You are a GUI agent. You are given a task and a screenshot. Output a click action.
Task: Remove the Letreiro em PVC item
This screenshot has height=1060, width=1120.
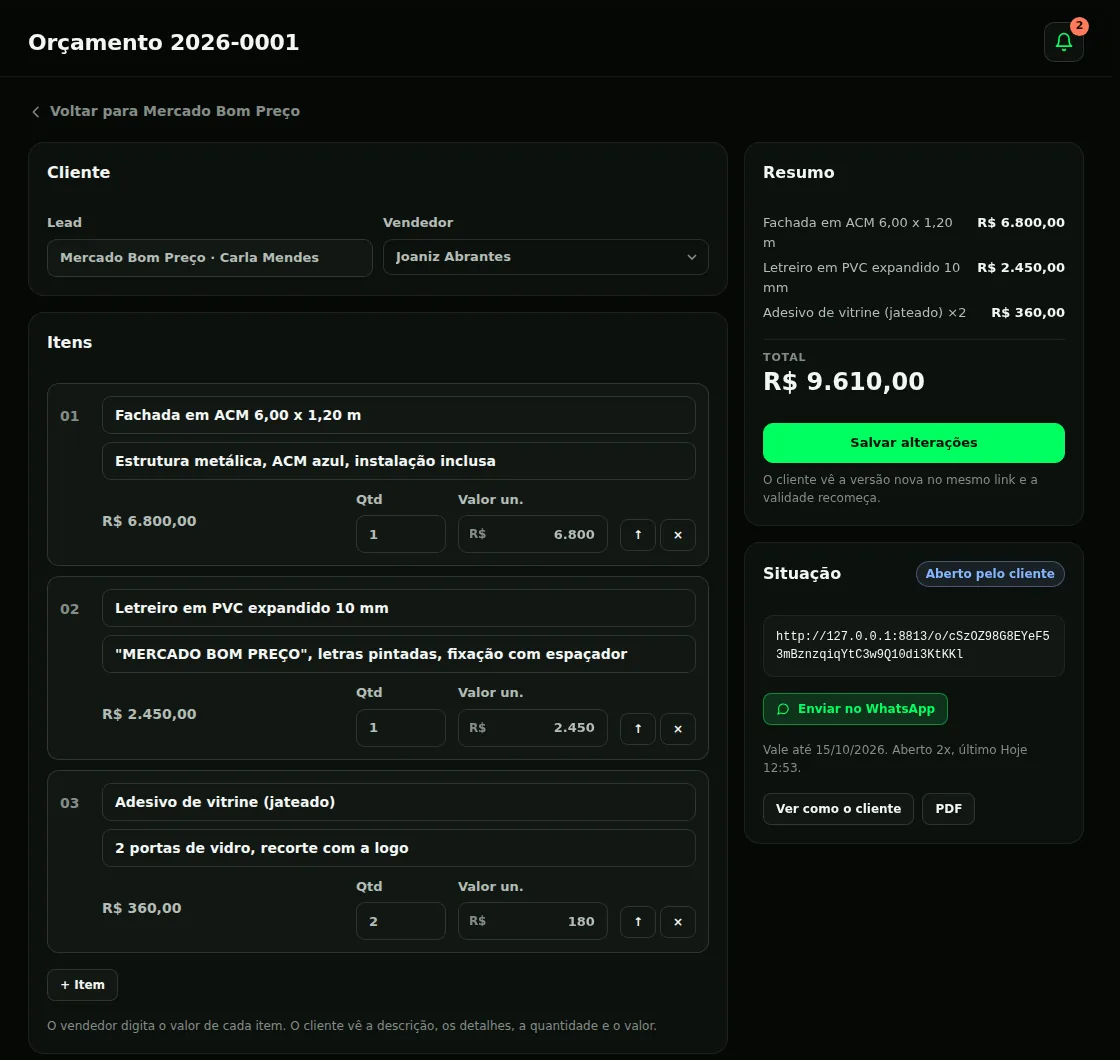677,729
